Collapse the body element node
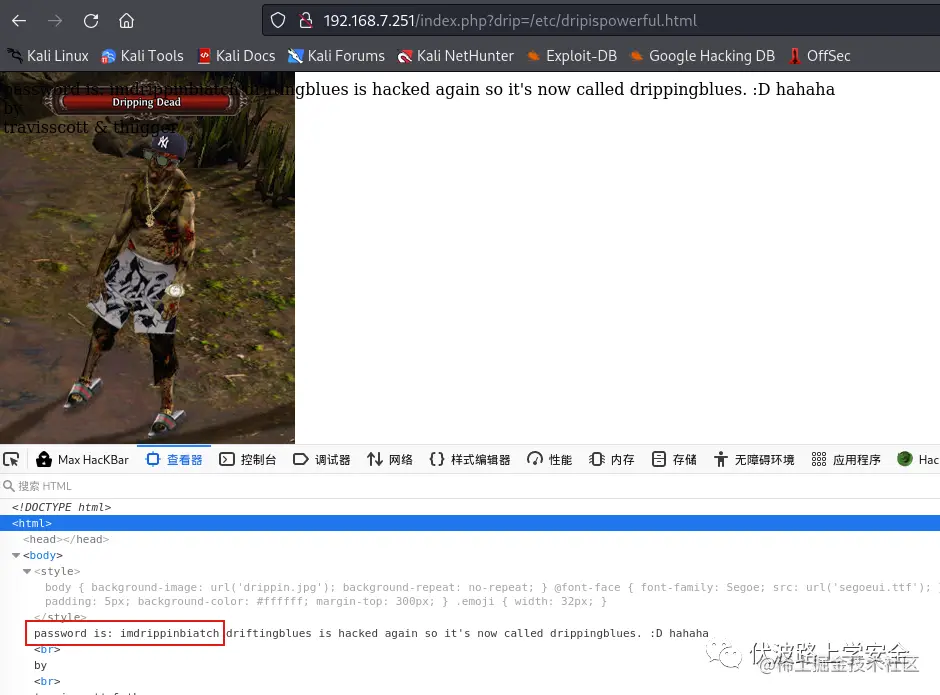940x695 pixels. click(16, 555)
